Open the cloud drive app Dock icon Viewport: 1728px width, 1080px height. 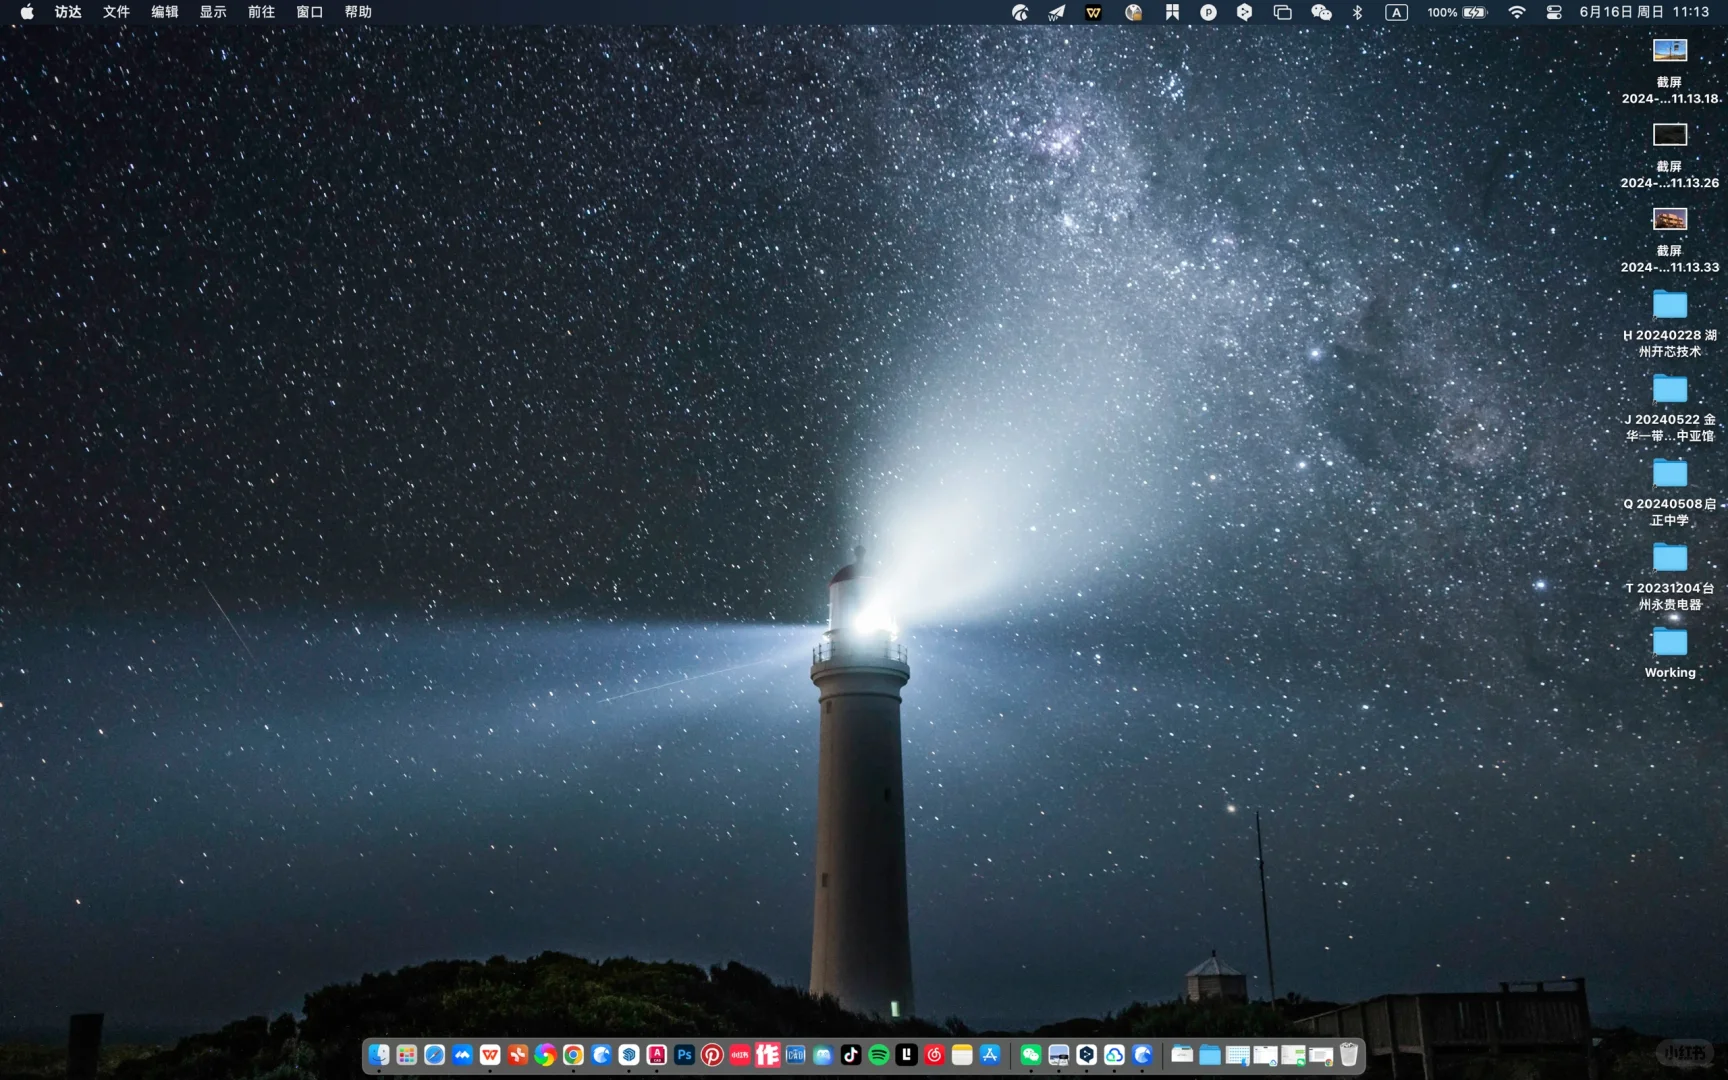(x=1114, y=1054)
